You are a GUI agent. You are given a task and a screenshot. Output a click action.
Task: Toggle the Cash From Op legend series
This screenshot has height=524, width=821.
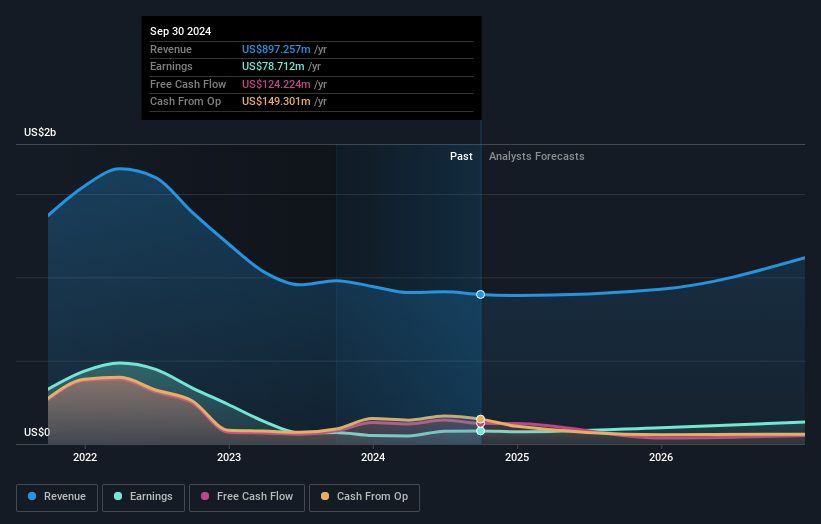click(x=364, y=497)
